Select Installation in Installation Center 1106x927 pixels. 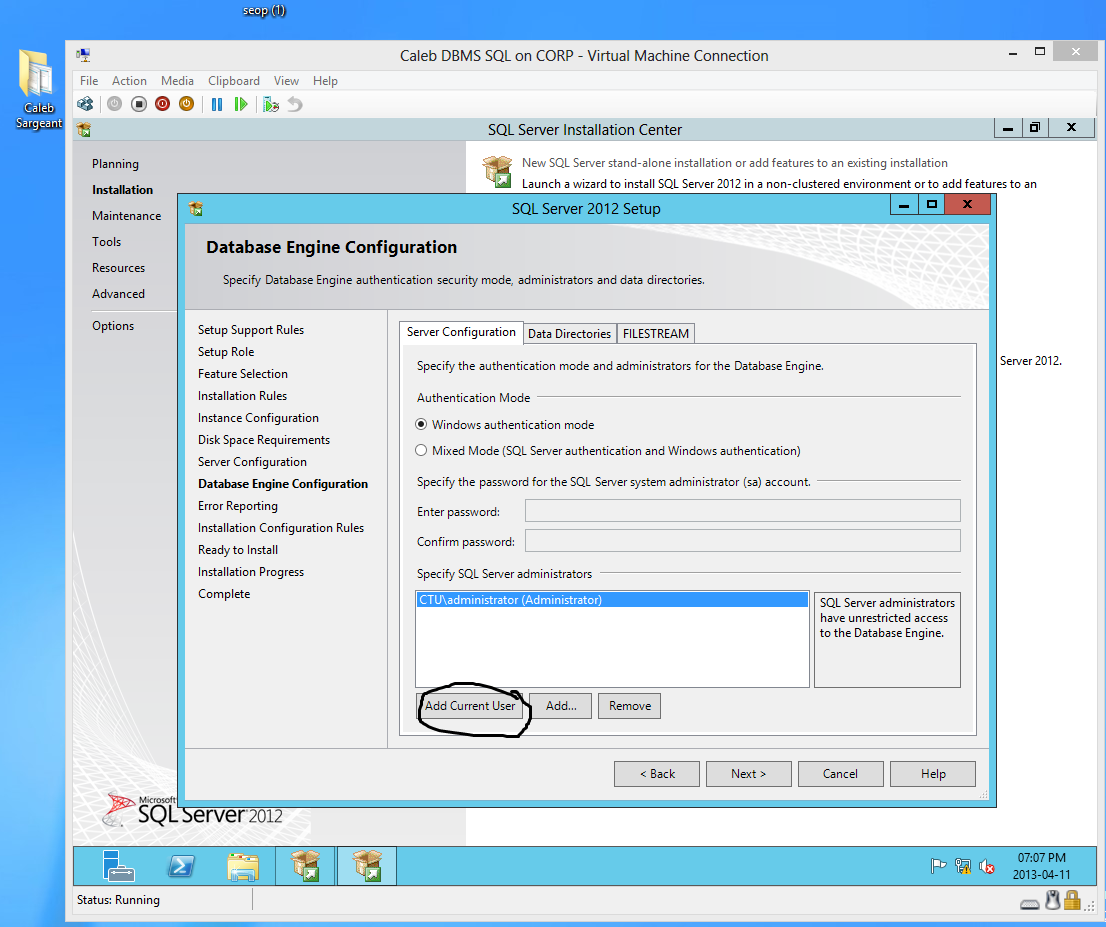click(x=122, y=190)
